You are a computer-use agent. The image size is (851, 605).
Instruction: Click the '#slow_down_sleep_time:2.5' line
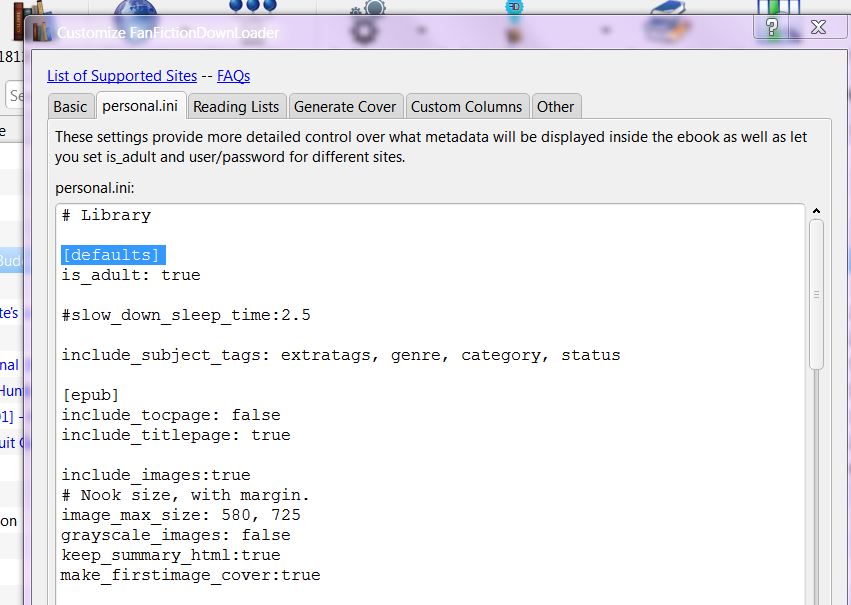186,315
